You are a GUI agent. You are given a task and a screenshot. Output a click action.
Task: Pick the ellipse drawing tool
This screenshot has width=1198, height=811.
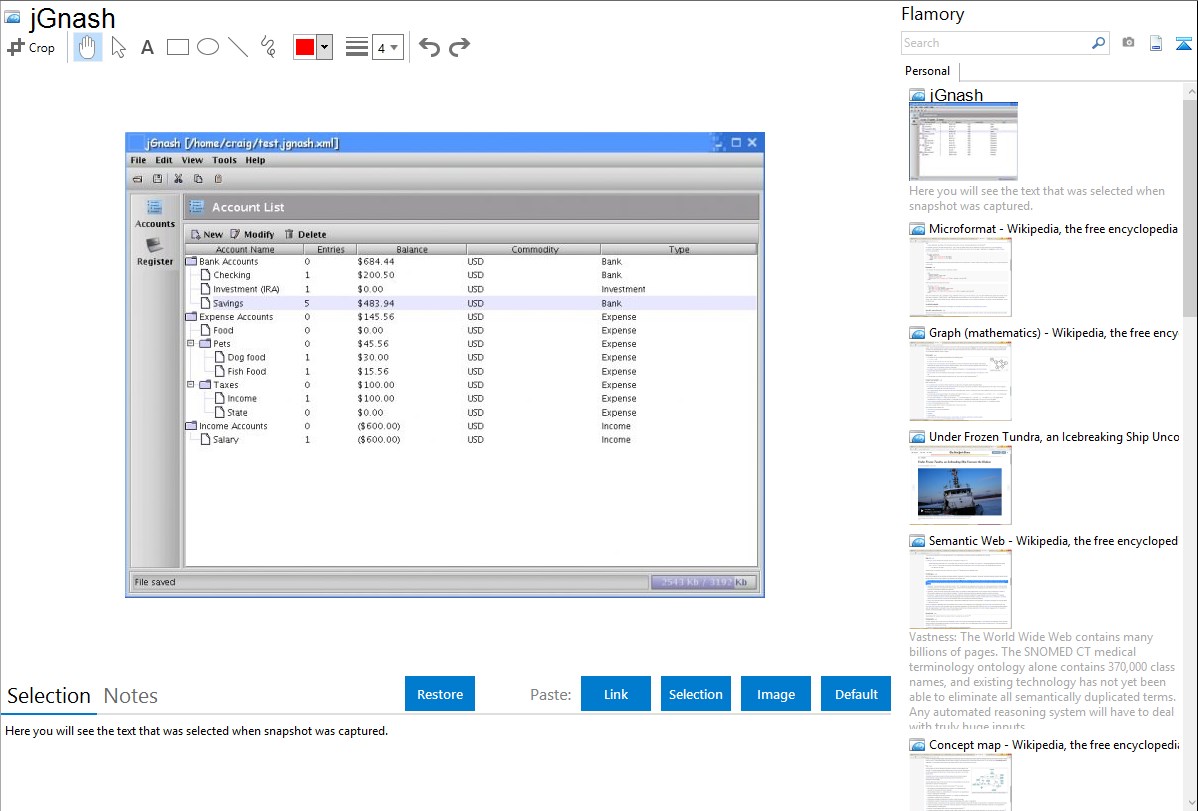(x=208, y=47)
